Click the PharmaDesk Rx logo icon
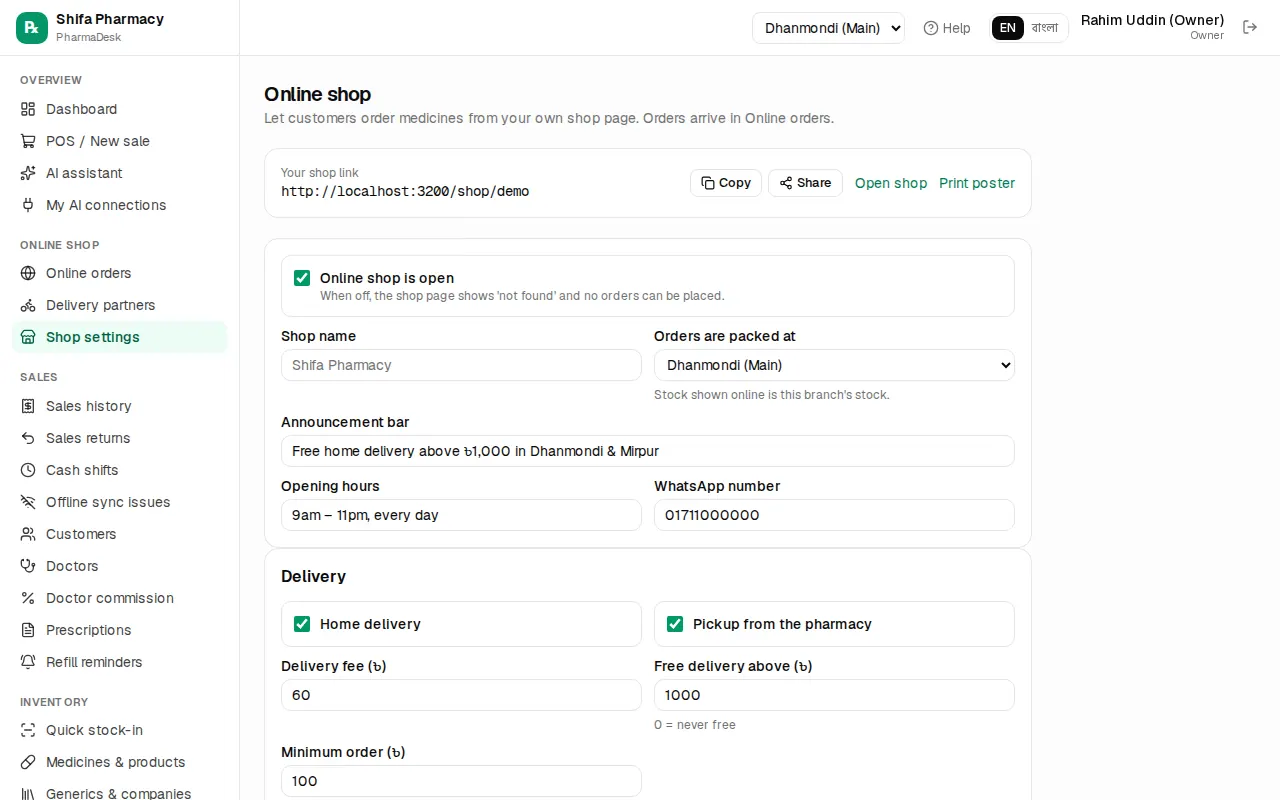Screen dimensions: 1280x800 click(32, 28)
